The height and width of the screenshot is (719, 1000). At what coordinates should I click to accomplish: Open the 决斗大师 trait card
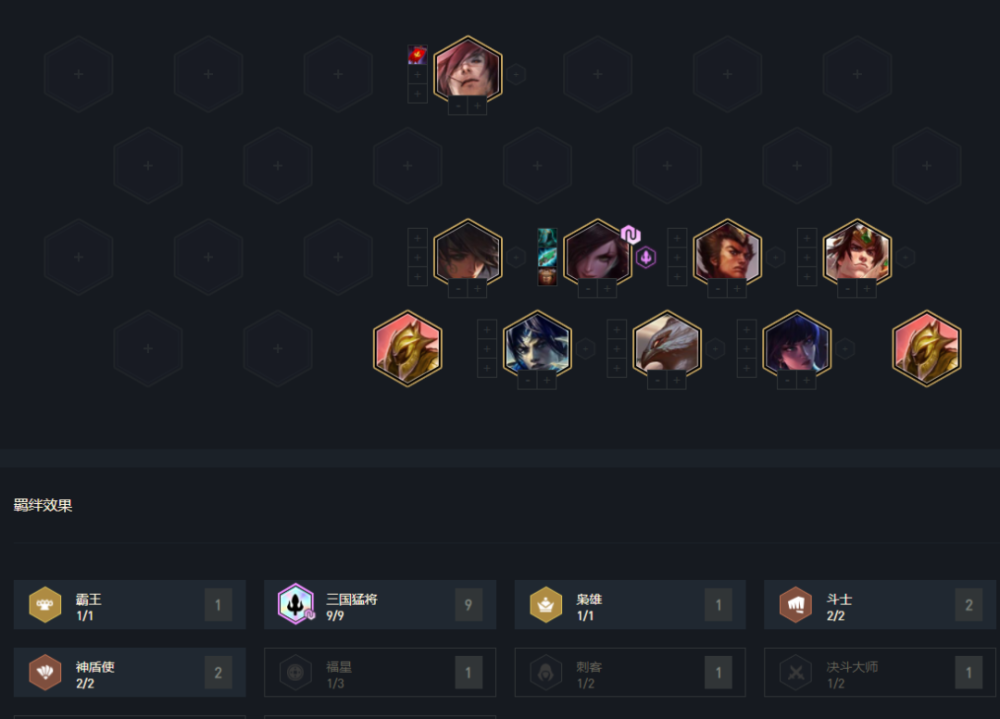880,672
